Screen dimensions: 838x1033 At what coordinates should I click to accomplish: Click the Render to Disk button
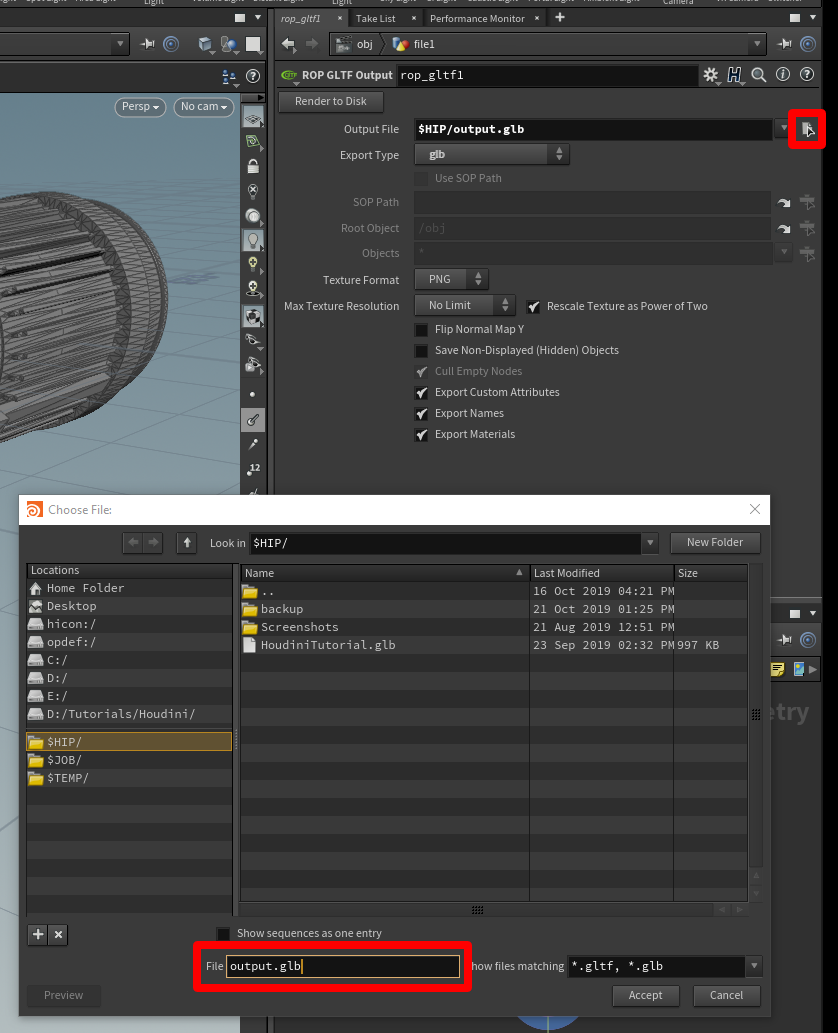(x=330, y=101)
